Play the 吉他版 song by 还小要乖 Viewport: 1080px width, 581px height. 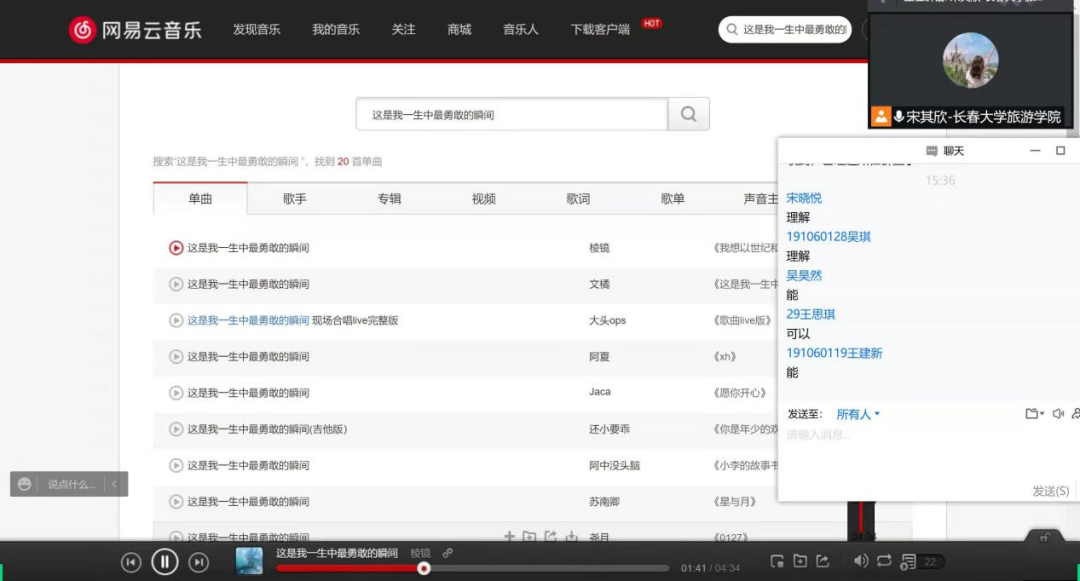[176, 429]
